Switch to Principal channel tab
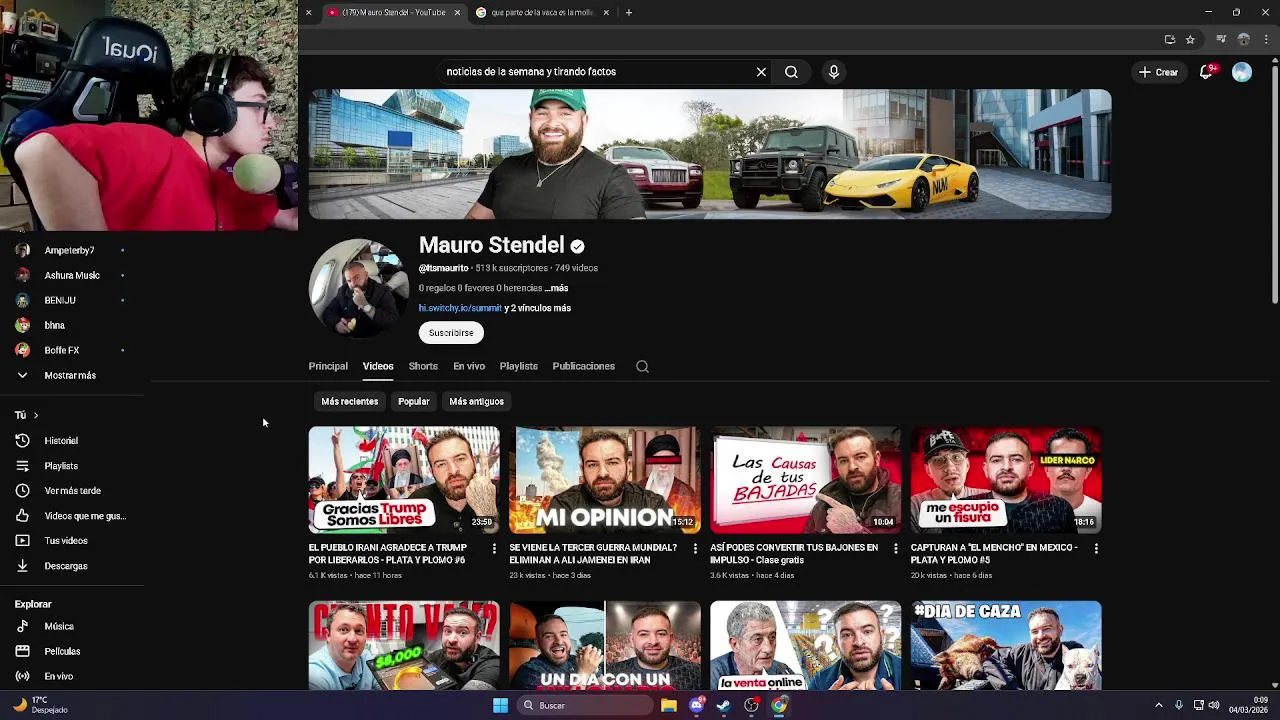The image size is (1280, 720). (x=328, y=366)
